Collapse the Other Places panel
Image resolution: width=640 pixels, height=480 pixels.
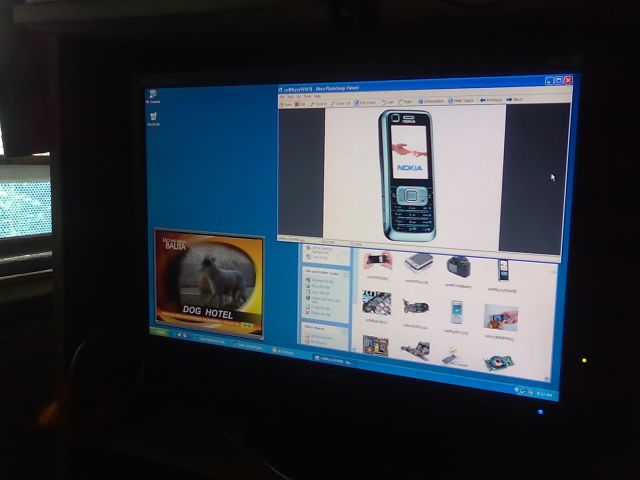tap(344, 331)
